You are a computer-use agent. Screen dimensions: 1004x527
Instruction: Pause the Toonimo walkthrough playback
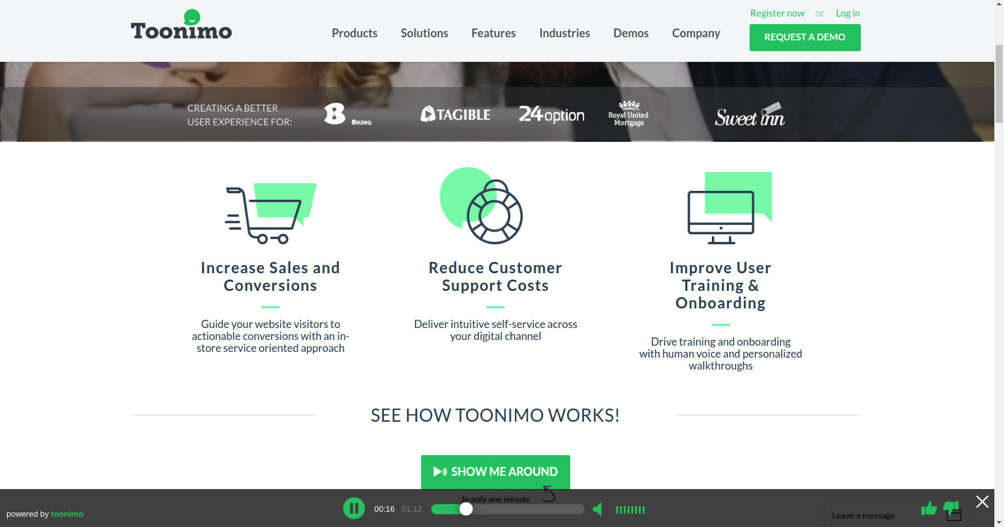(x=354, y=509)
